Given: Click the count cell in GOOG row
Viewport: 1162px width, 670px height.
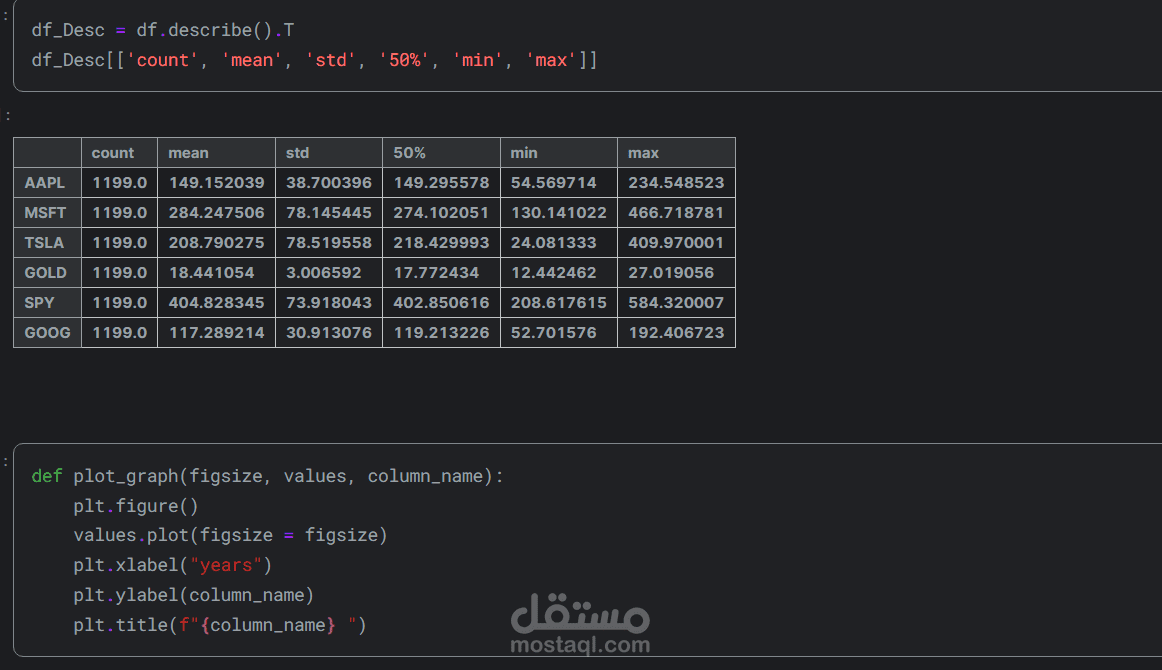Looking at the screenshot, I should tap(119, 333).
